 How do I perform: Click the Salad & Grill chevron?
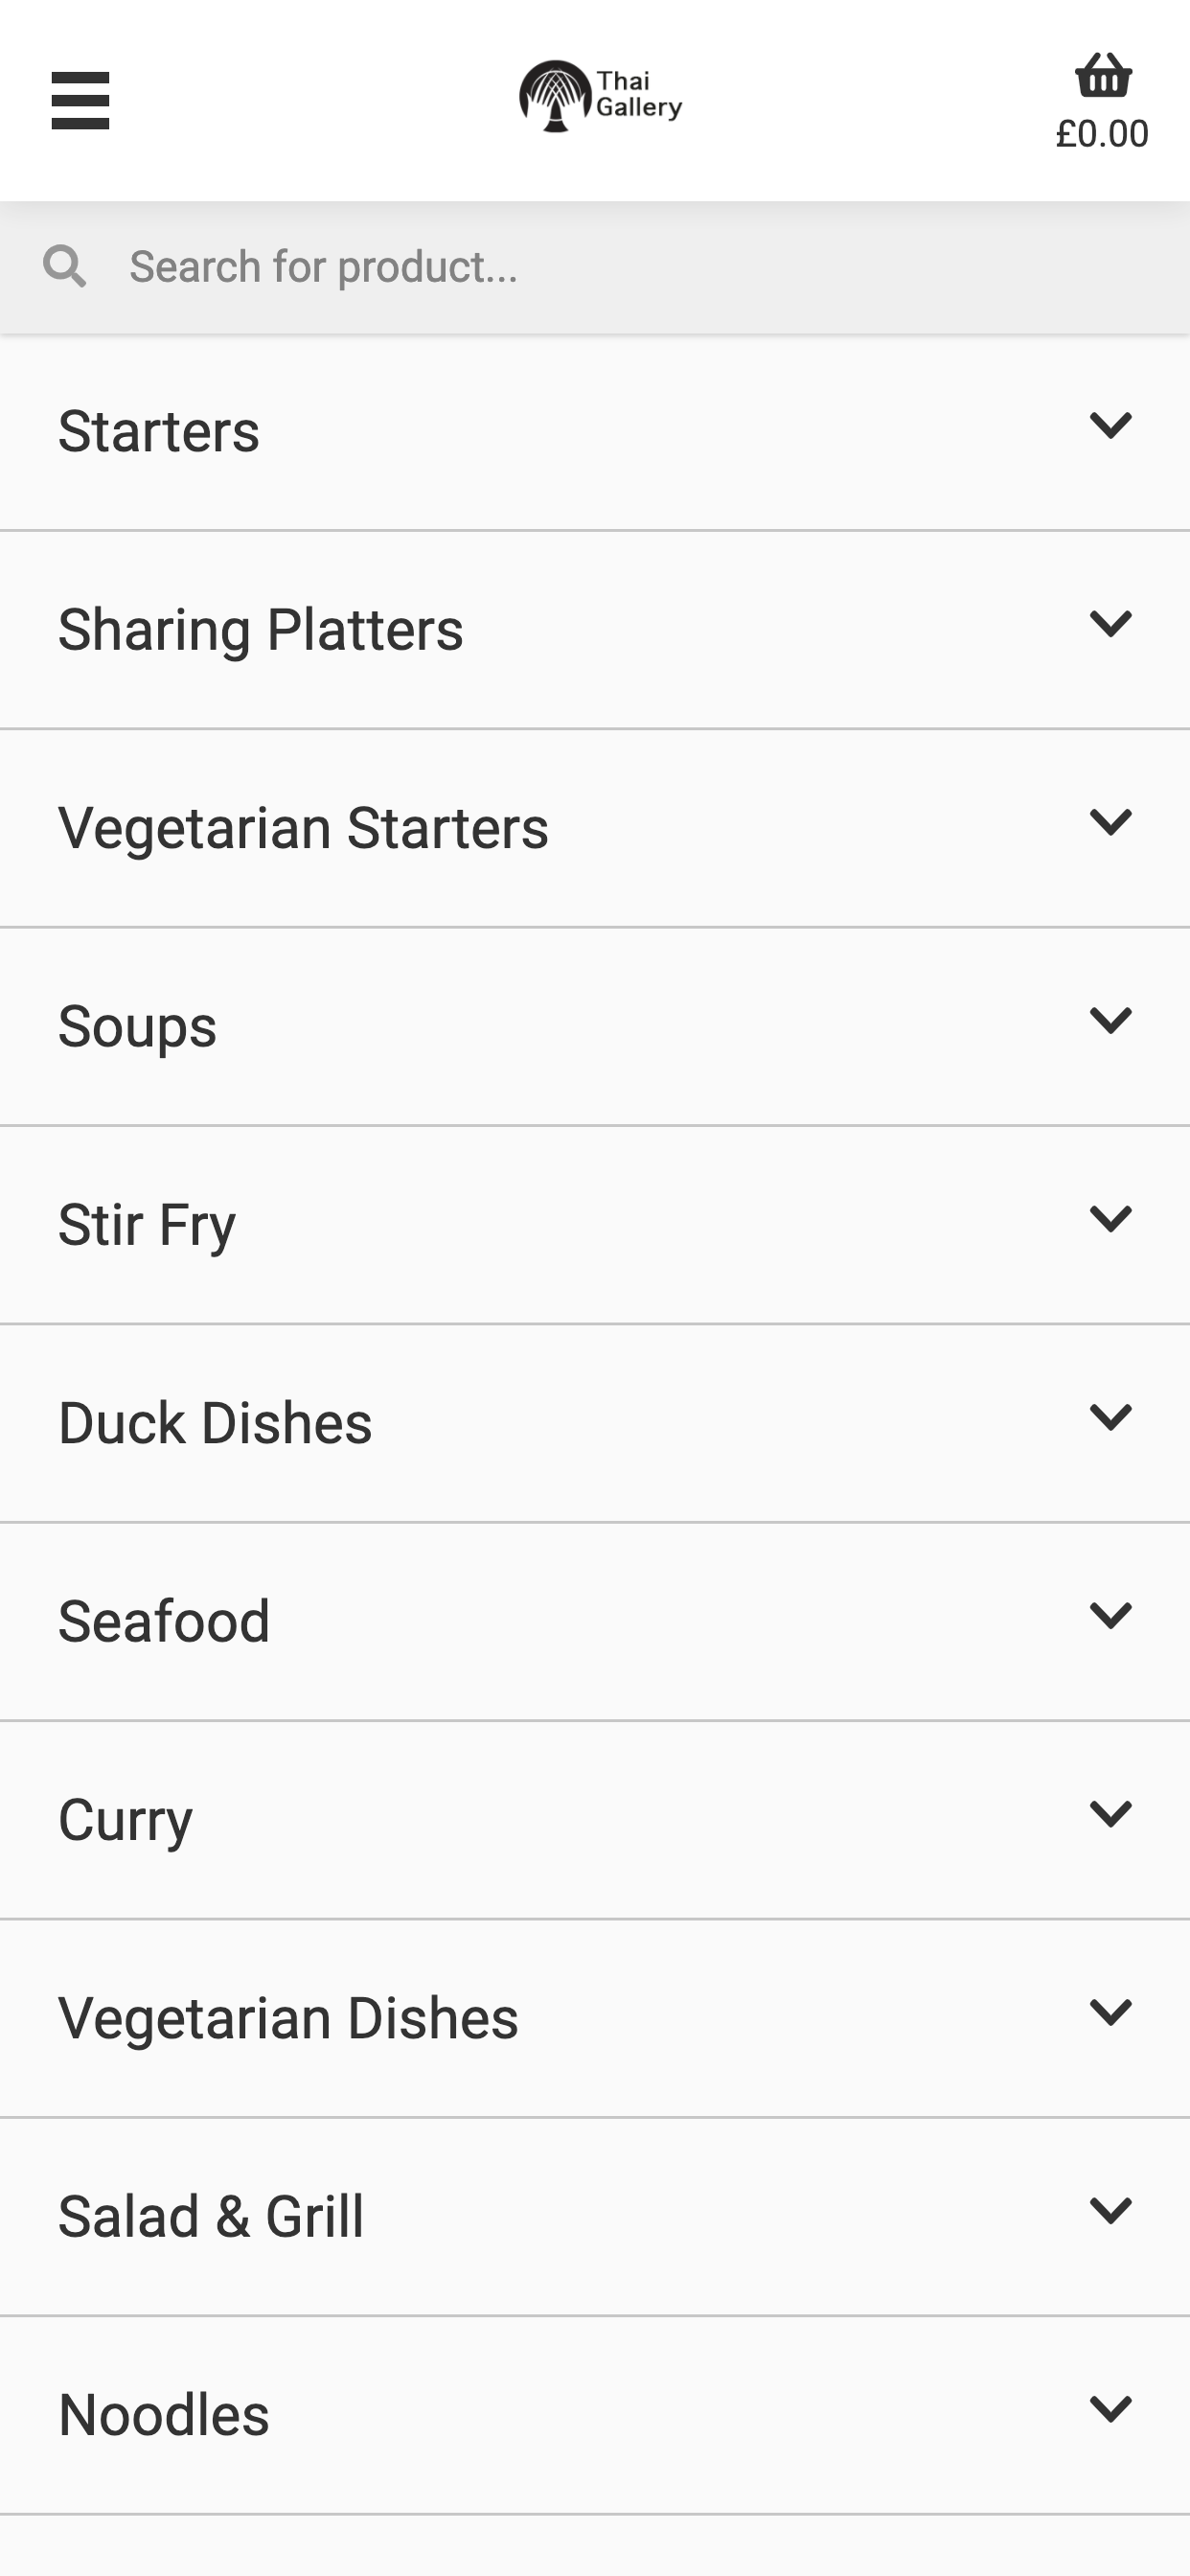pyautogui.click(x=1110, y=2210)
